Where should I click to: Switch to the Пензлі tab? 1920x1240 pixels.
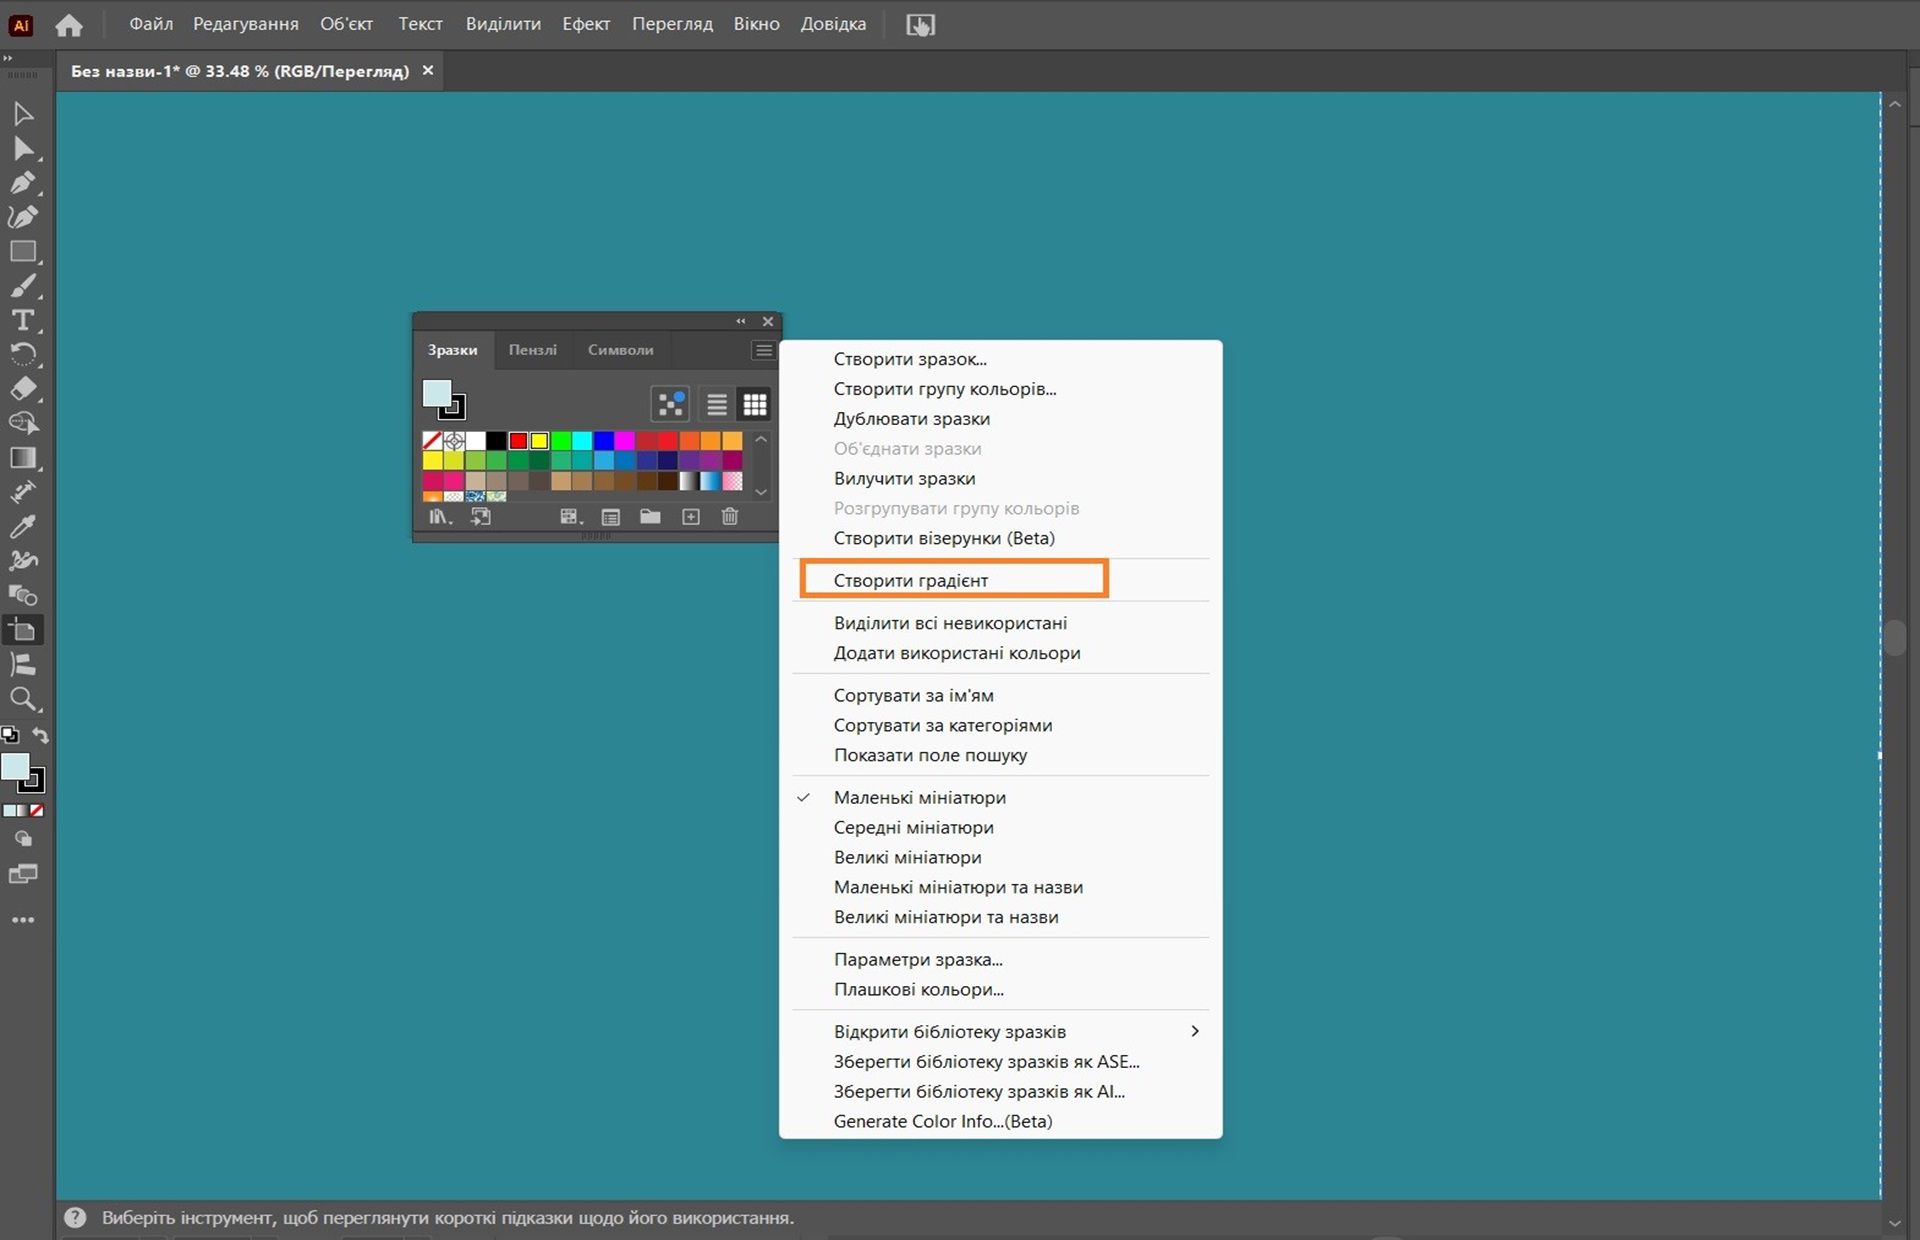click(x=532, y=350)
